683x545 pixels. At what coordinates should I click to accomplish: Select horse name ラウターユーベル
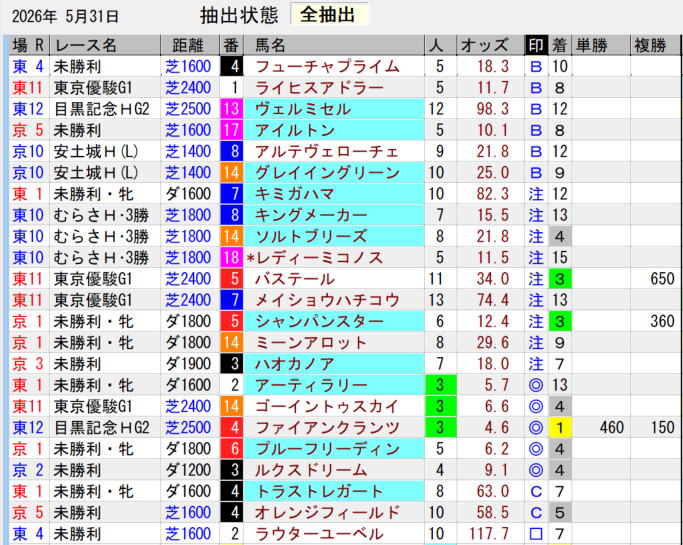[x=319, y=534]
